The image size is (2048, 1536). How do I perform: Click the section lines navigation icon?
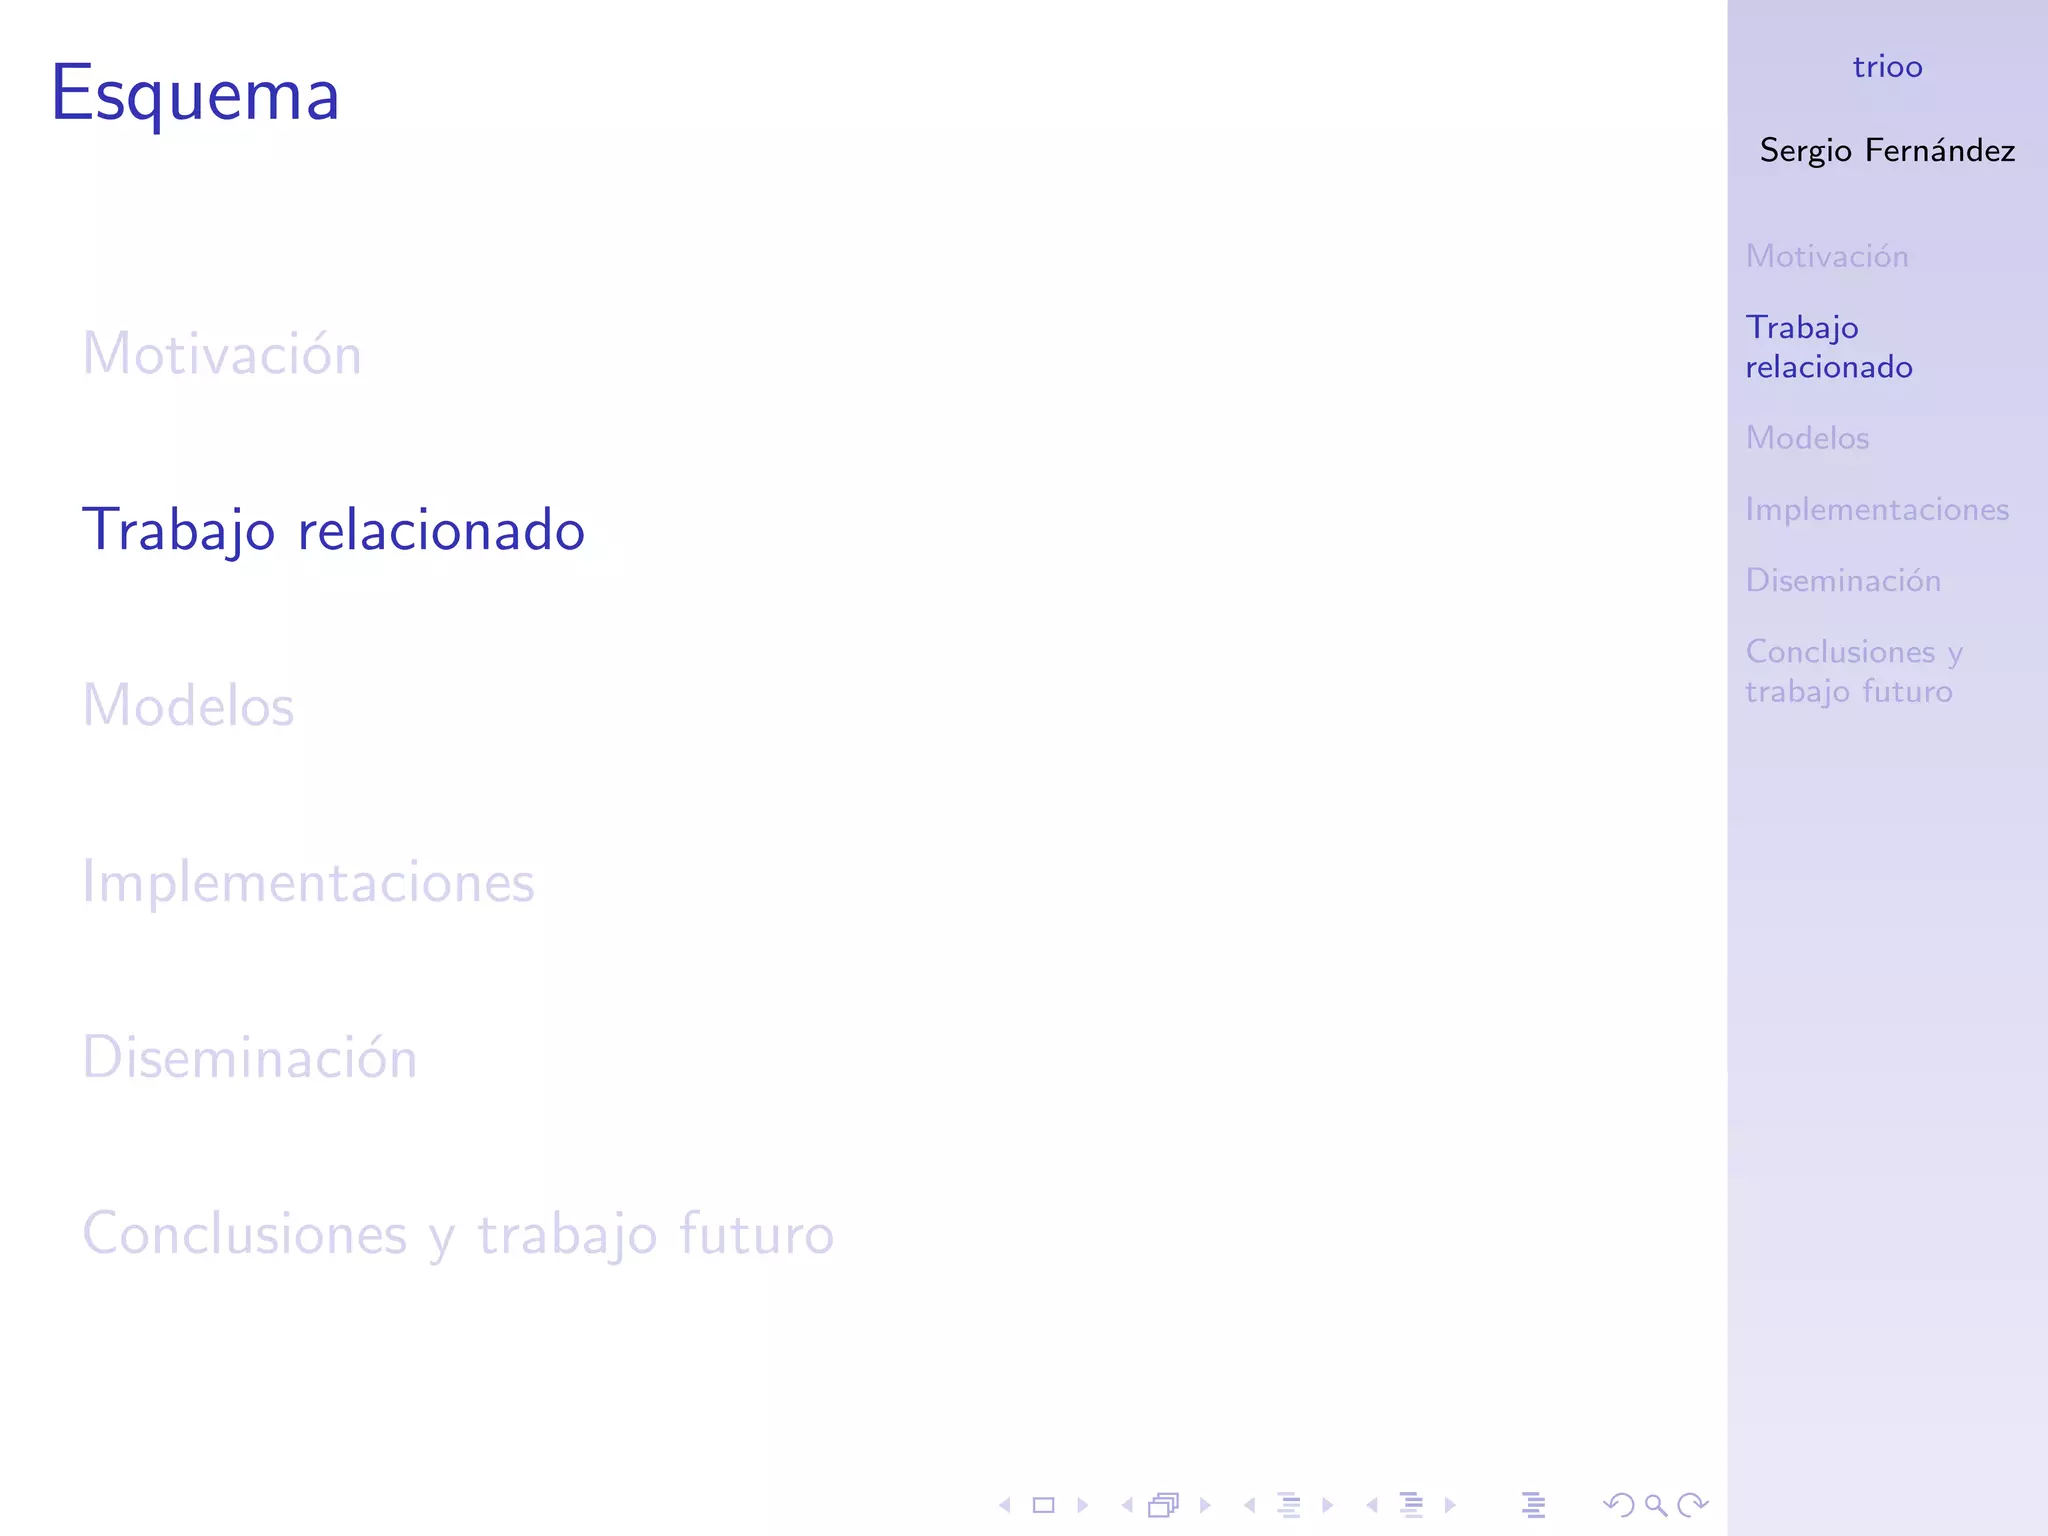tap(1412, 1505)
